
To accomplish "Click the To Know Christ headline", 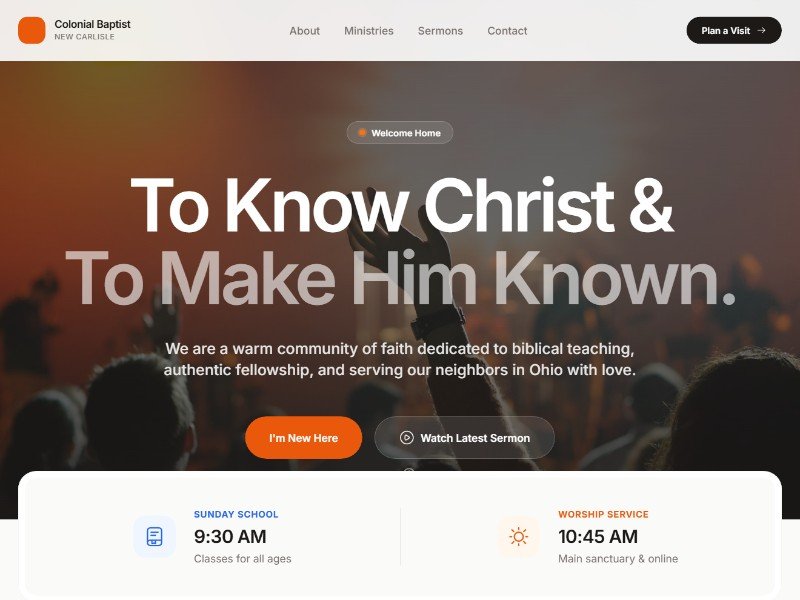I will (x=403, y=205).
